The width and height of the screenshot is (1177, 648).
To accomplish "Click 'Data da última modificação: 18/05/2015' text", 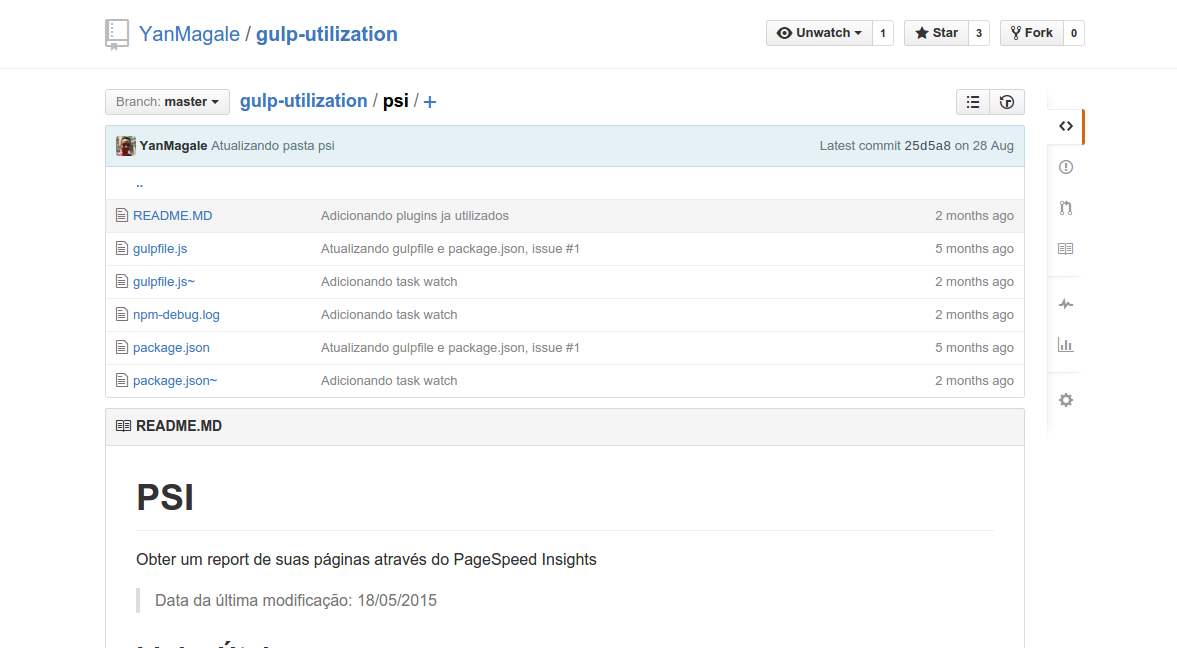I will (296, 601).
